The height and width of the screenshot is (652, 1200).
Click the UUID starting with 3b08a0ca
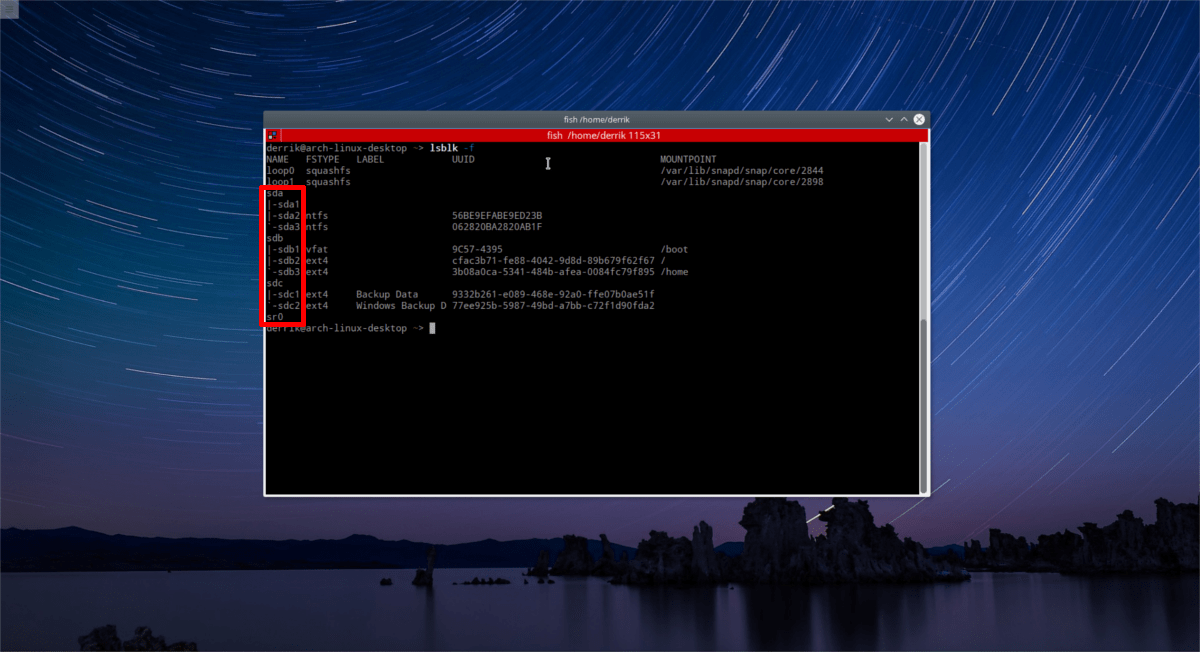(x=553, y=272)
